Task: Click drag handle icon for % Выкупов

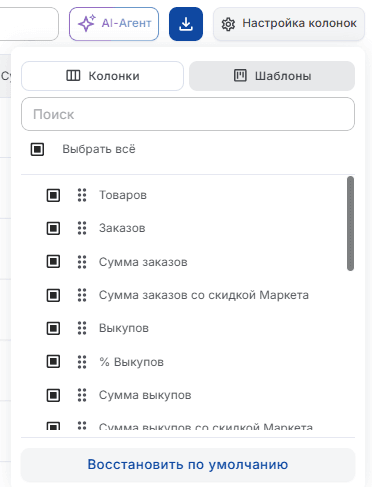Action: click(82, 362)
